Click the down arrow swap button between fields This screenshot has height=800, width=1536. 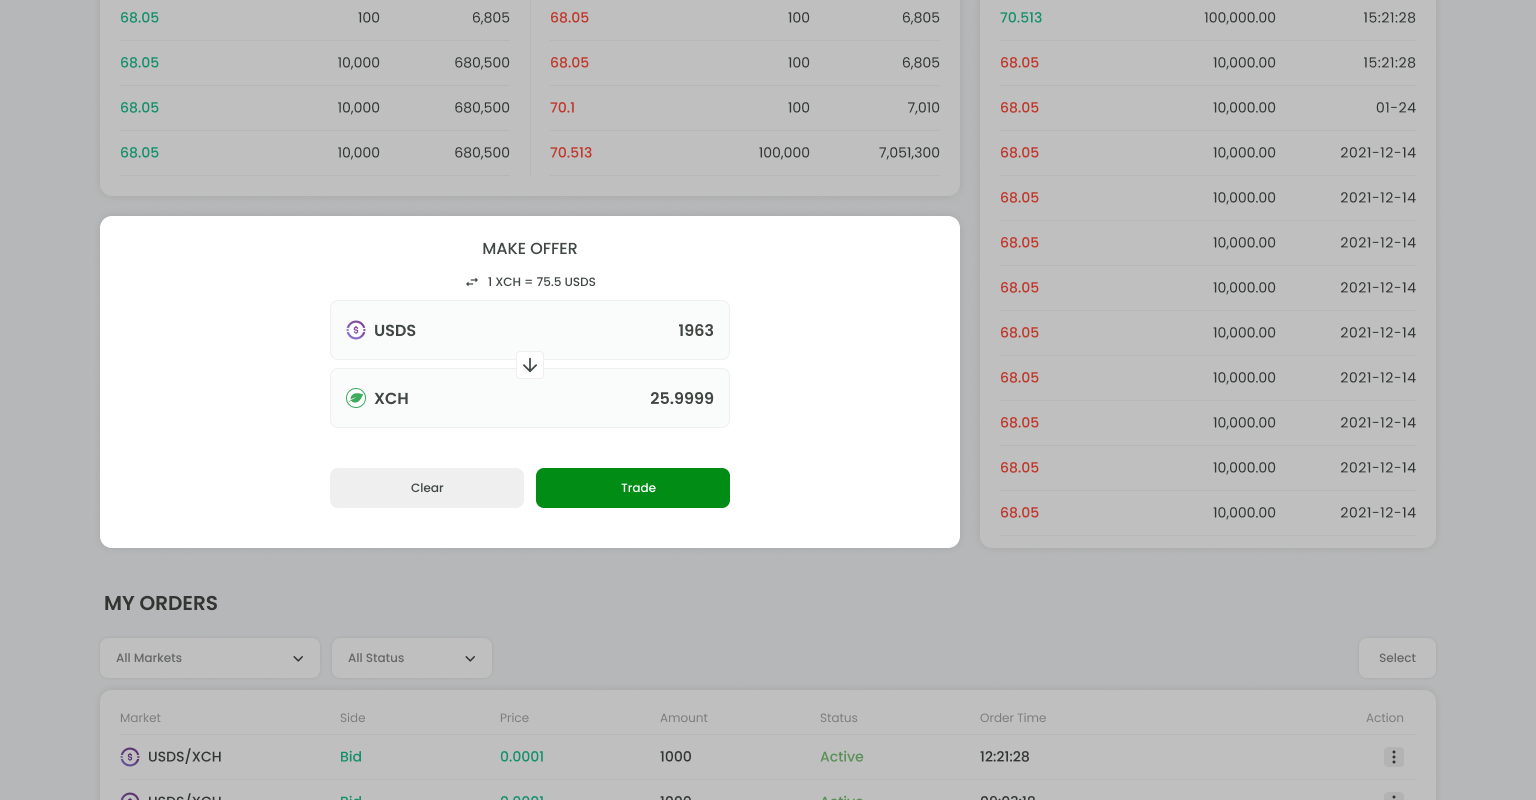[x=530, y=365]
